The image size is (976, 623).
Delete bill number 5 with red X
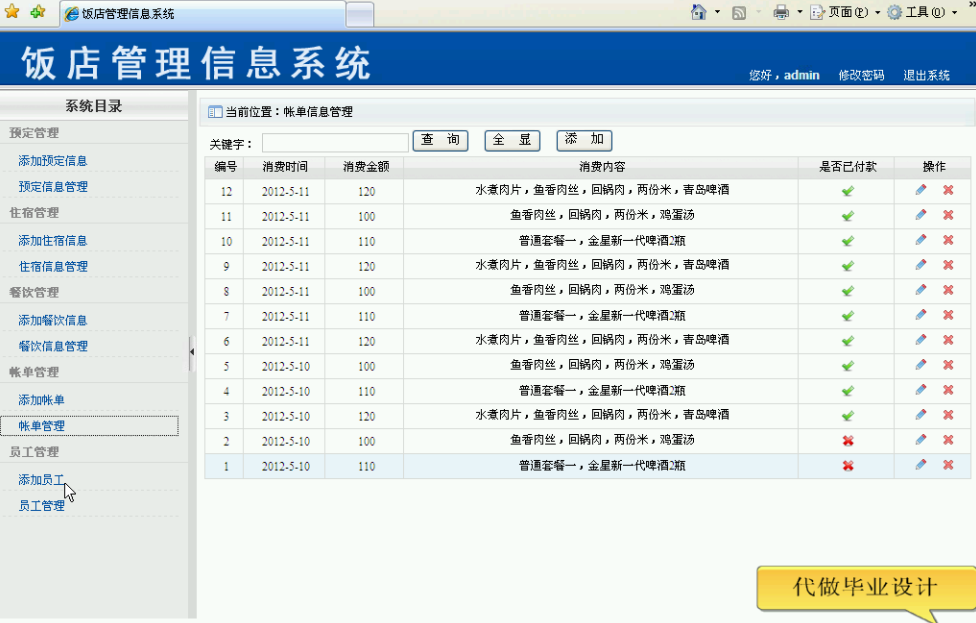[x=948, y=365]
